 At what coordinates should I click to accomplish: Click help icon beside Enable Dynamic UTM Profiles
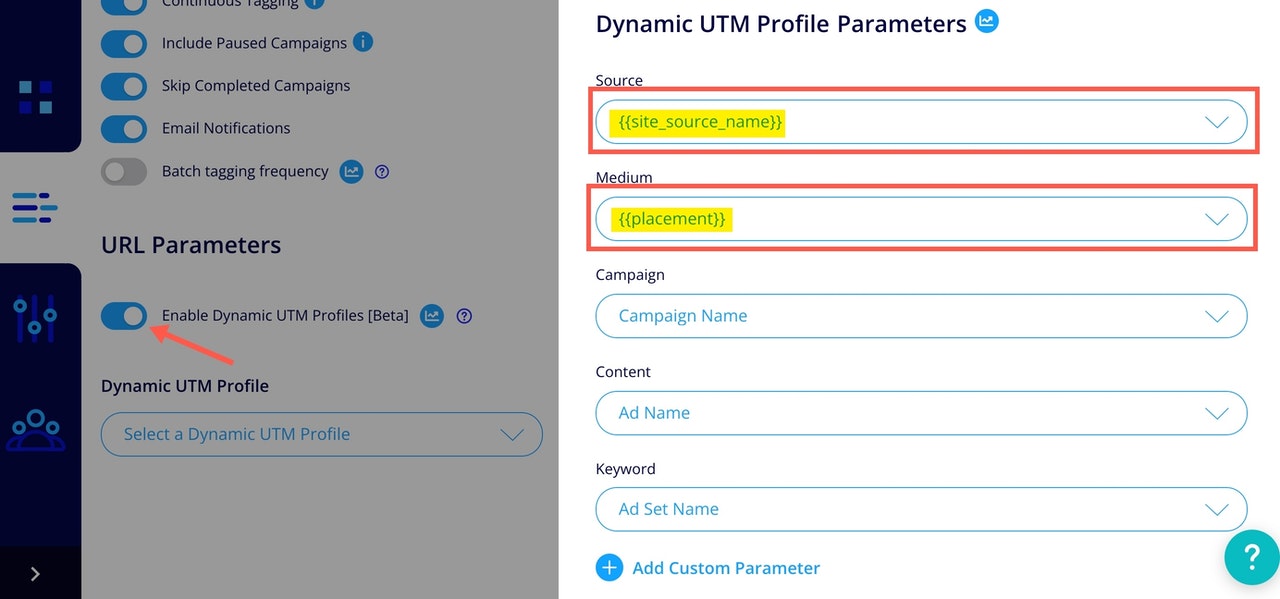pos(464,316)
